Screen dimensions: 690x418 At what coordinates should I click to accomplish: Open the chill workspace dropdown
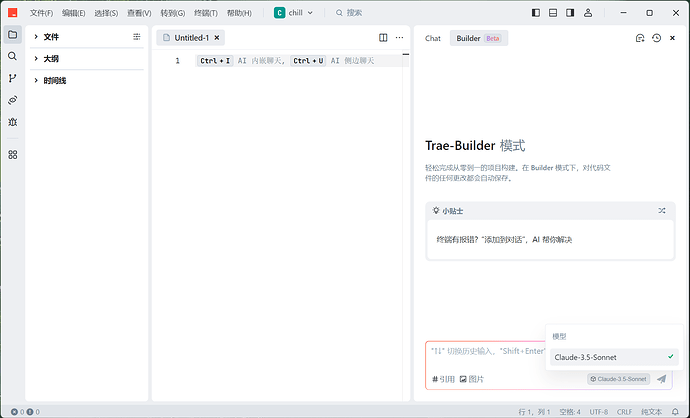[294, 13]
